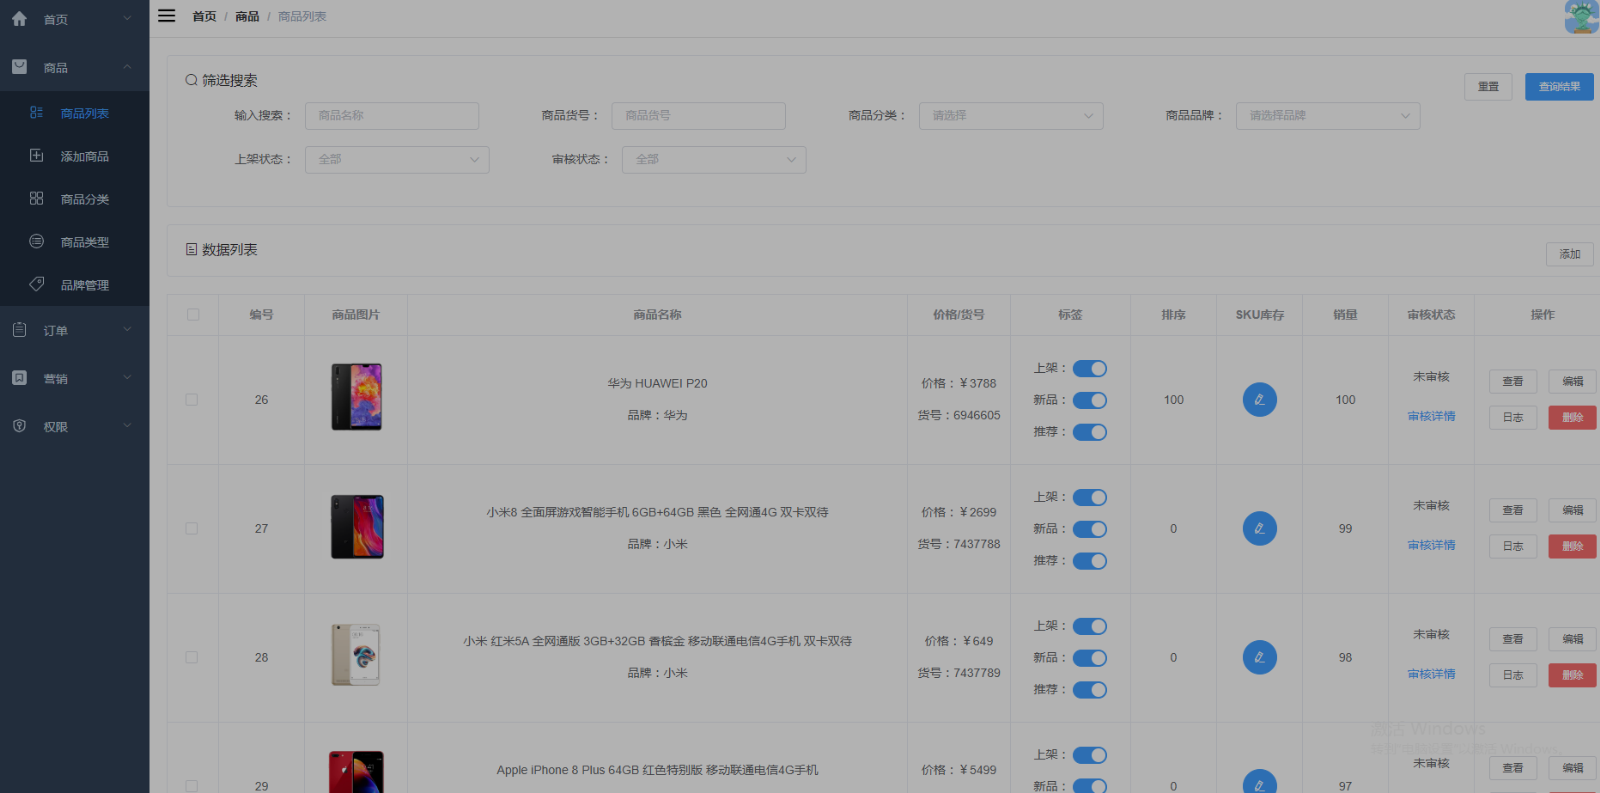Click the home icon in sidebar
Viewport: 1600px width, 793px height.
coord(19,19)
